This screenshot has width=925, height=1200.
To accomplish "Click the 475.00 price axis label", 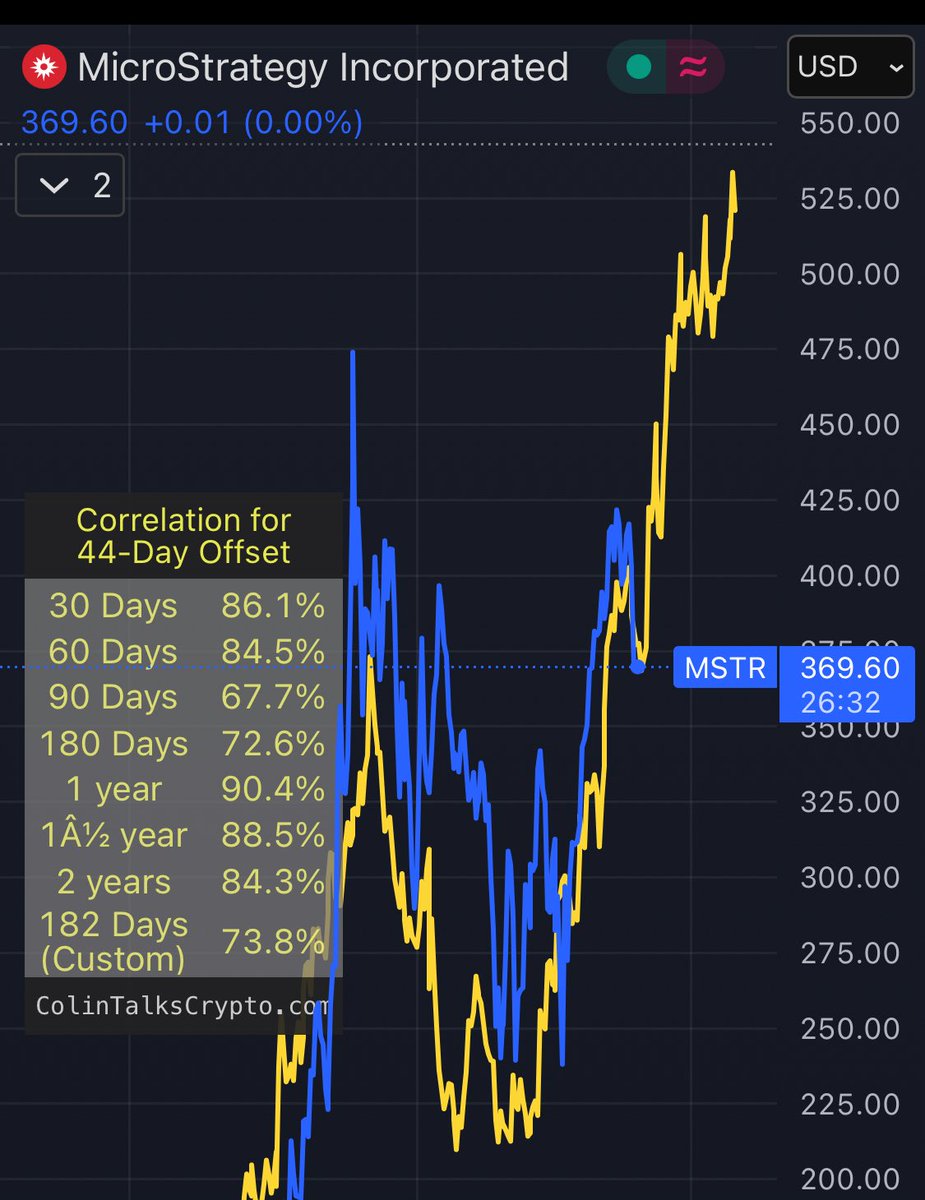I will pyautogui.click(x=850, y=349).
